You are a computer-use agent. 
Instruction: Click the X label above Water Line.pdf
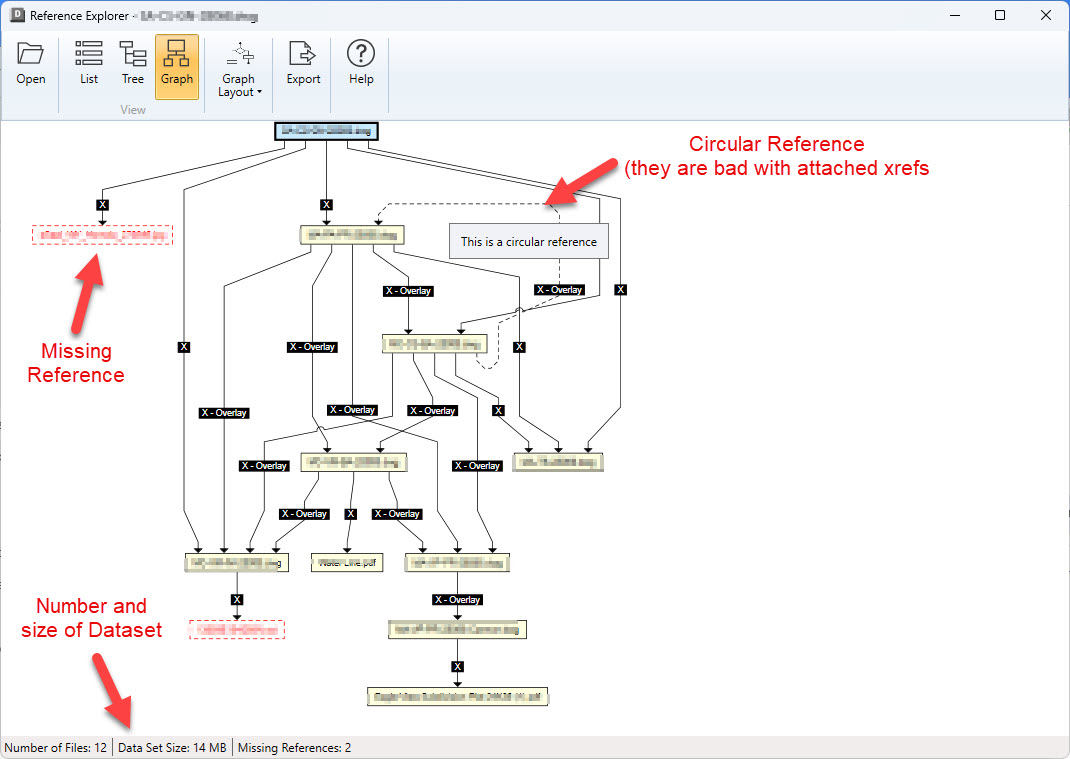[350, 514]
